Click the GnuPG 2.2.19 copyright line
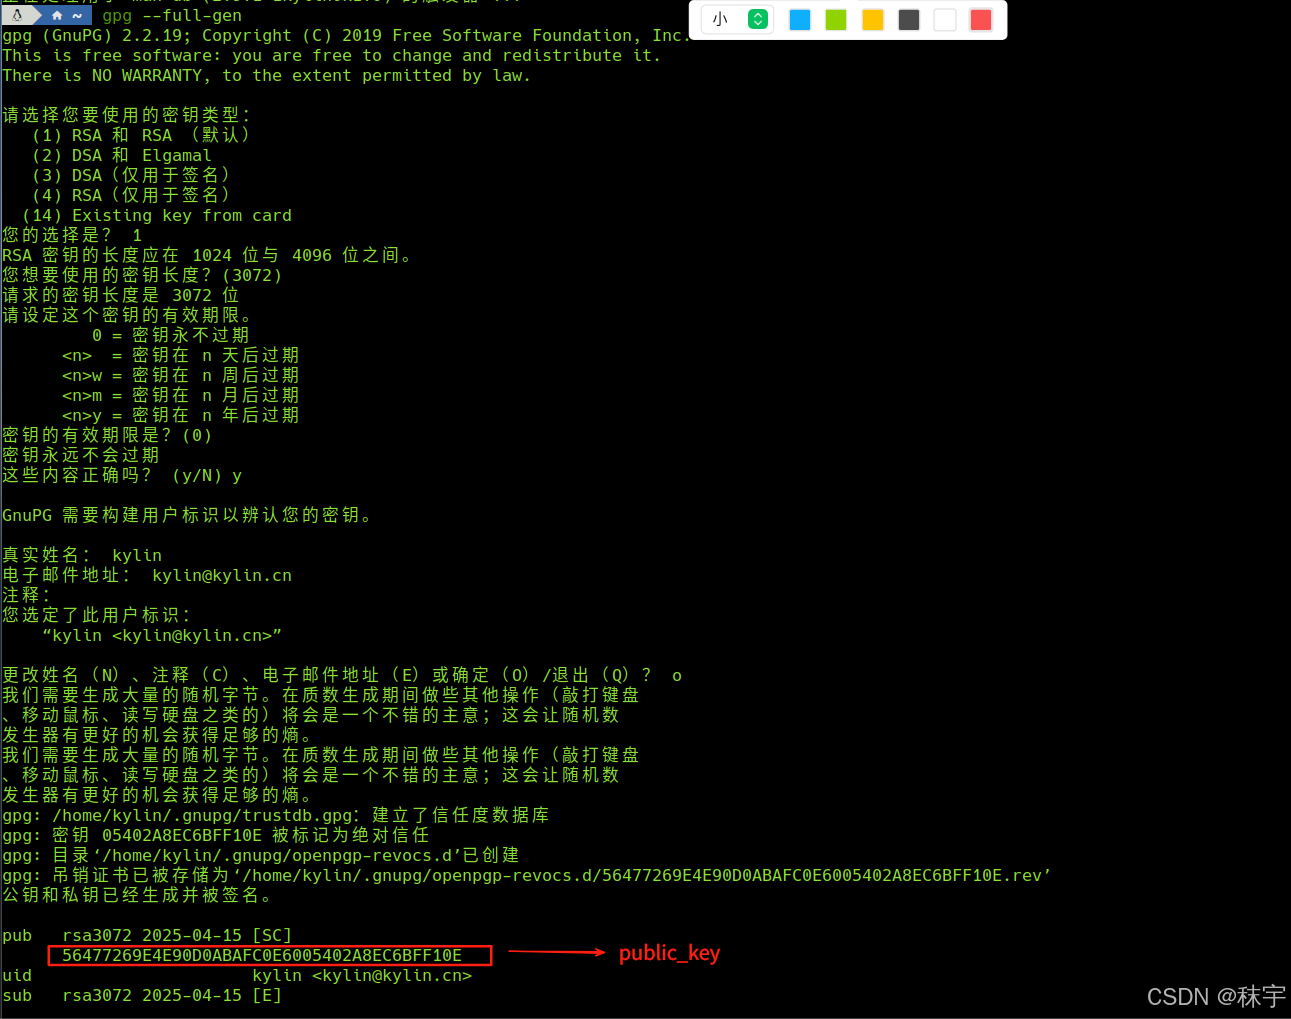This screenshot has width=1291, height=1019. (x=347, y=35)
